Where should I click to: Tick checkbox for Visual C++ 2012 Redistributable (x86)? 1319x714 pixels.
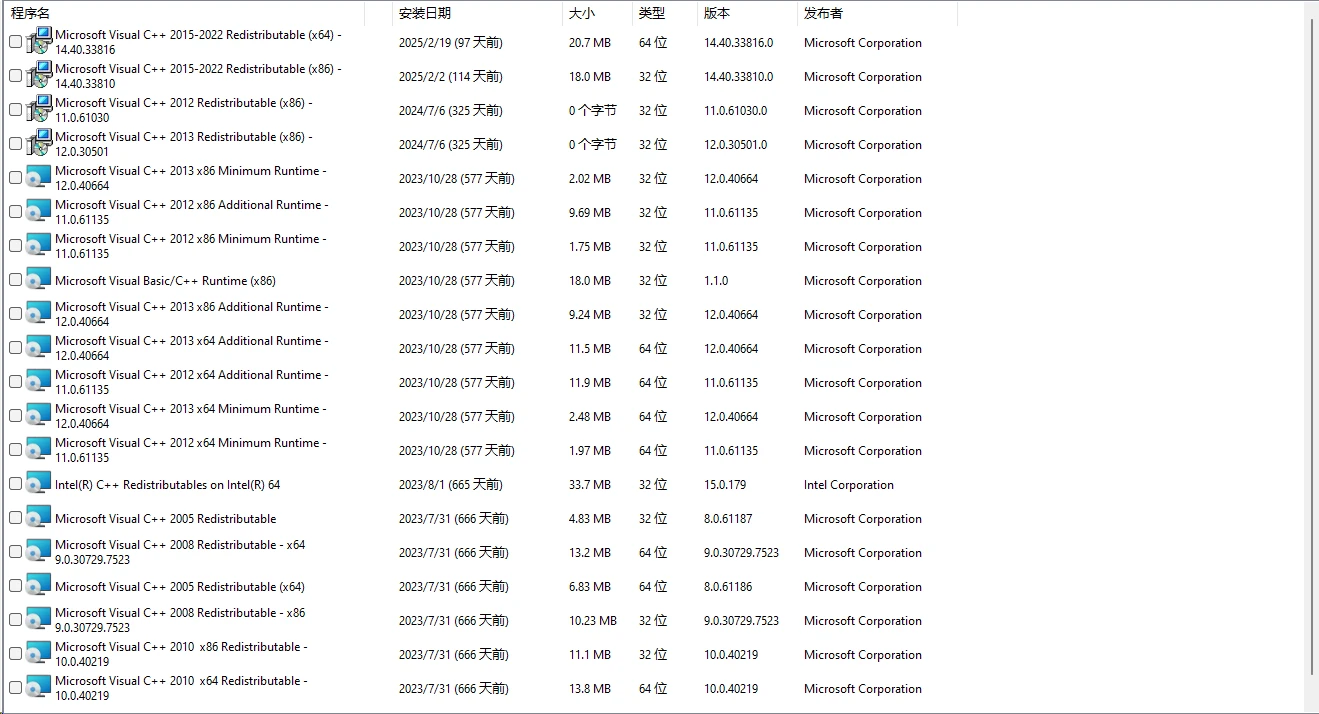15,110
